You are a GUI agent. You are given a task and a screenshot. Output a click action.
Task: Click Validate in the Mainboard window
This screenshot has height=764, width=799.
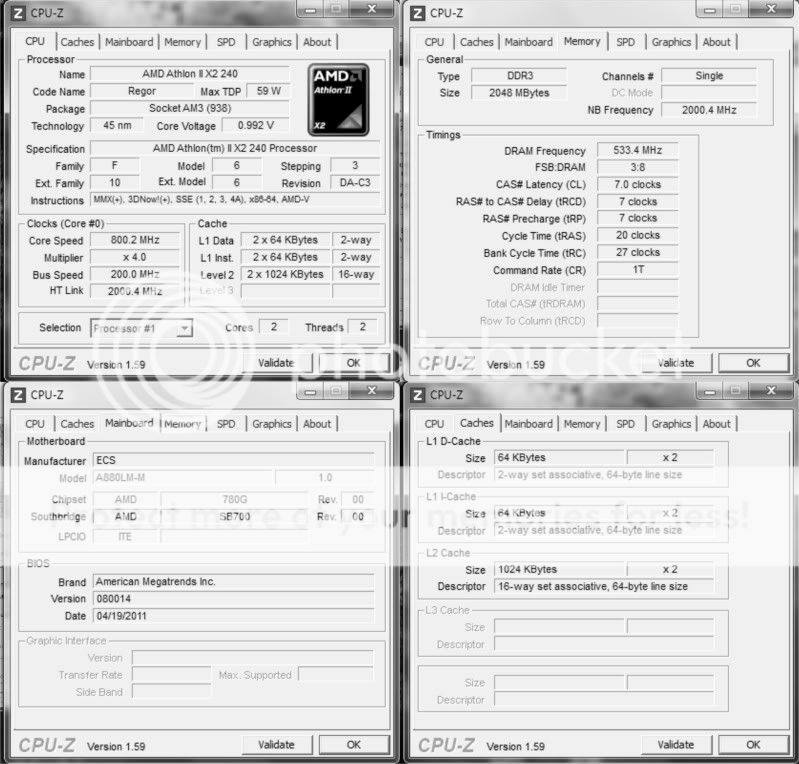[x=276, y=745]
